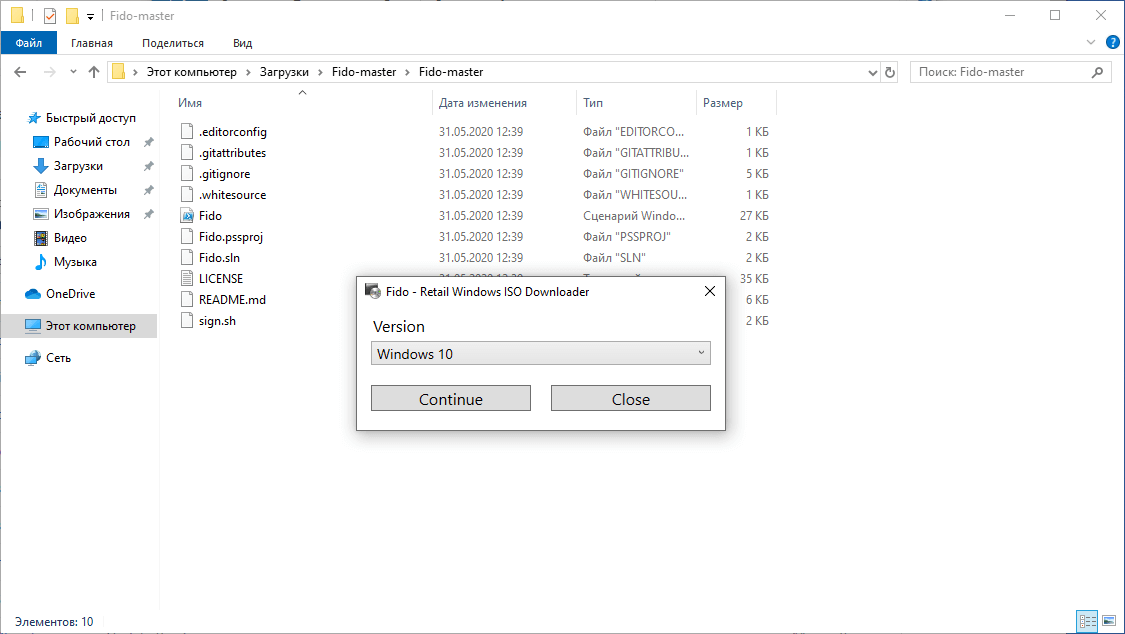Click the Fido PowerShell script icon
Image resolution: width=1125 pixels, height=634 pixels.
187,215
